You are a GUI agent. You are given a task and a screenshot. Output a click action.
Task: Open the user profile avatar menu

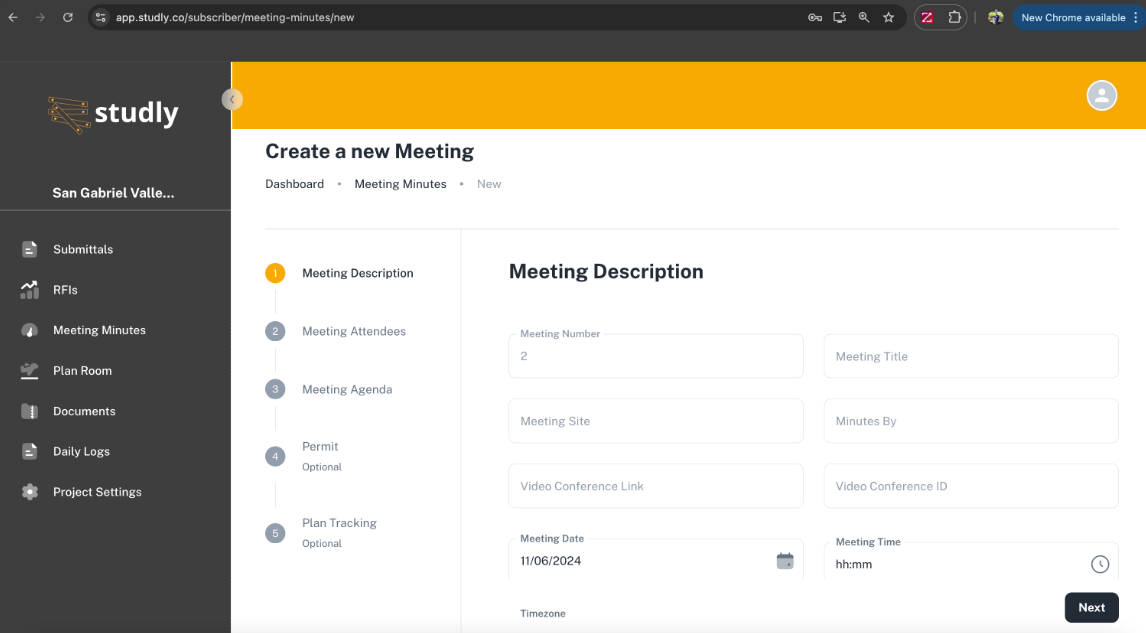(x=1101, y=95)
